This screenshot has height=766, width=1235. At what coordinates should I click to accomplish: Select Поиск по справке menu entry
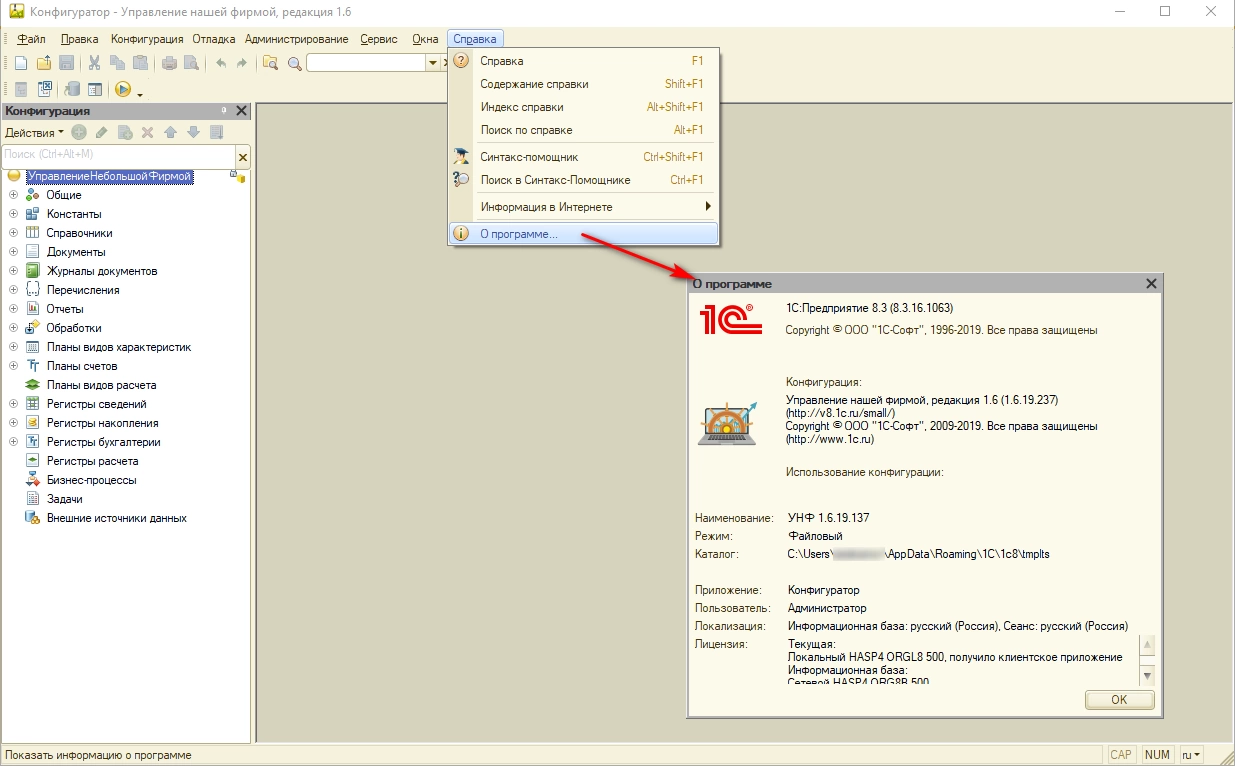pyautogui.click(x=584, y=130)
